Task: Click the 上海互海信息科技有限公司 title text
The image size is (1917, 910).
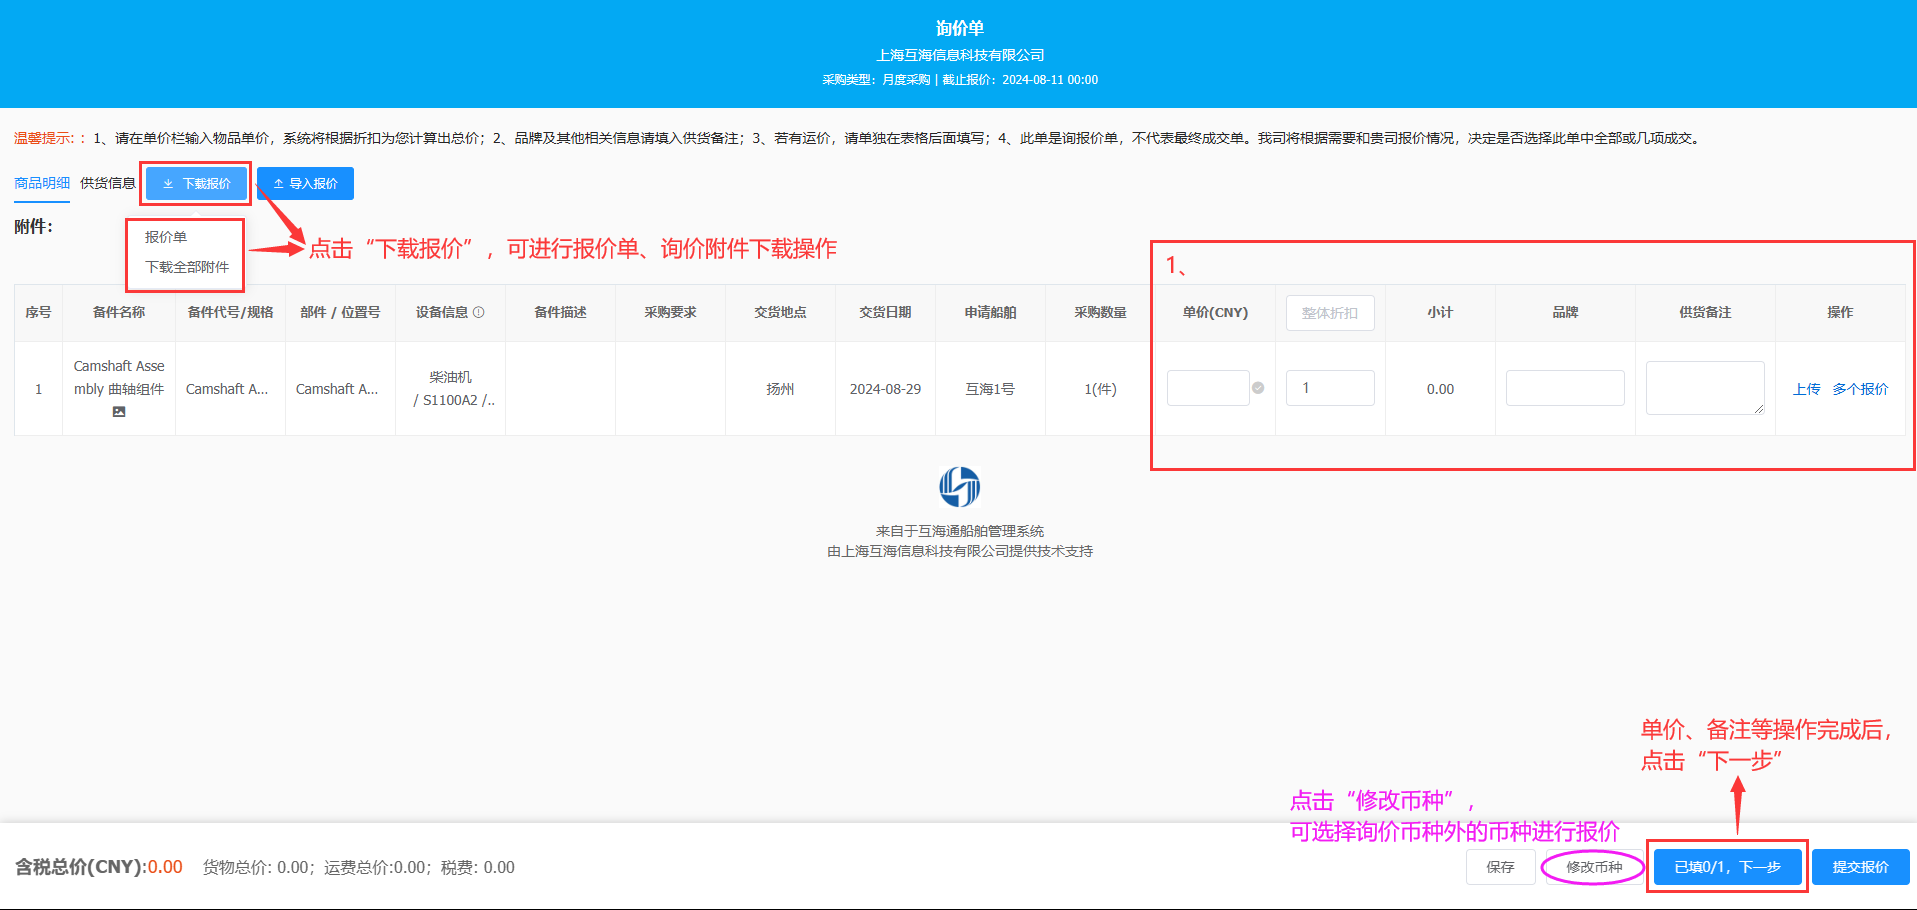Action: point(960,55)
